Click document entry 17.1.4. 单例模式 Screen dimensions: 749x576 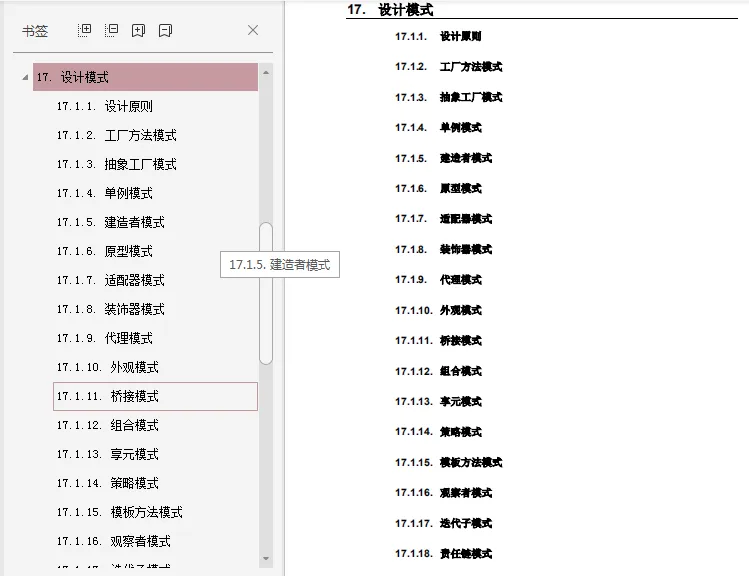(438, 128)
